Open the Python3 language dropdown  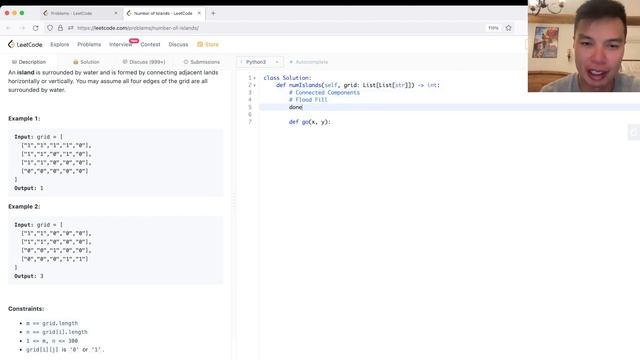(x=260, y=62)
